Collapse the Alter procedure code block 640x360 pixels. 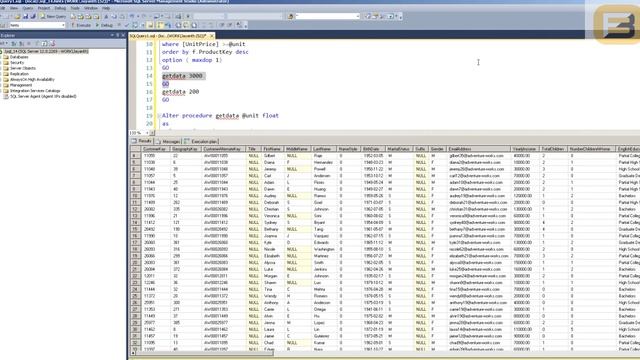tap(159, 116)
